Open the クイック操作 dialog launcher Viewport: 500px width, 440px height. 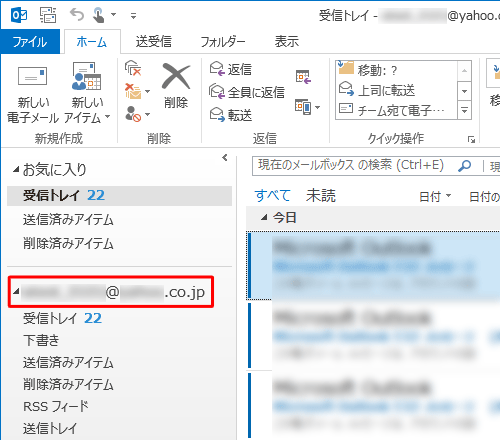471,140
